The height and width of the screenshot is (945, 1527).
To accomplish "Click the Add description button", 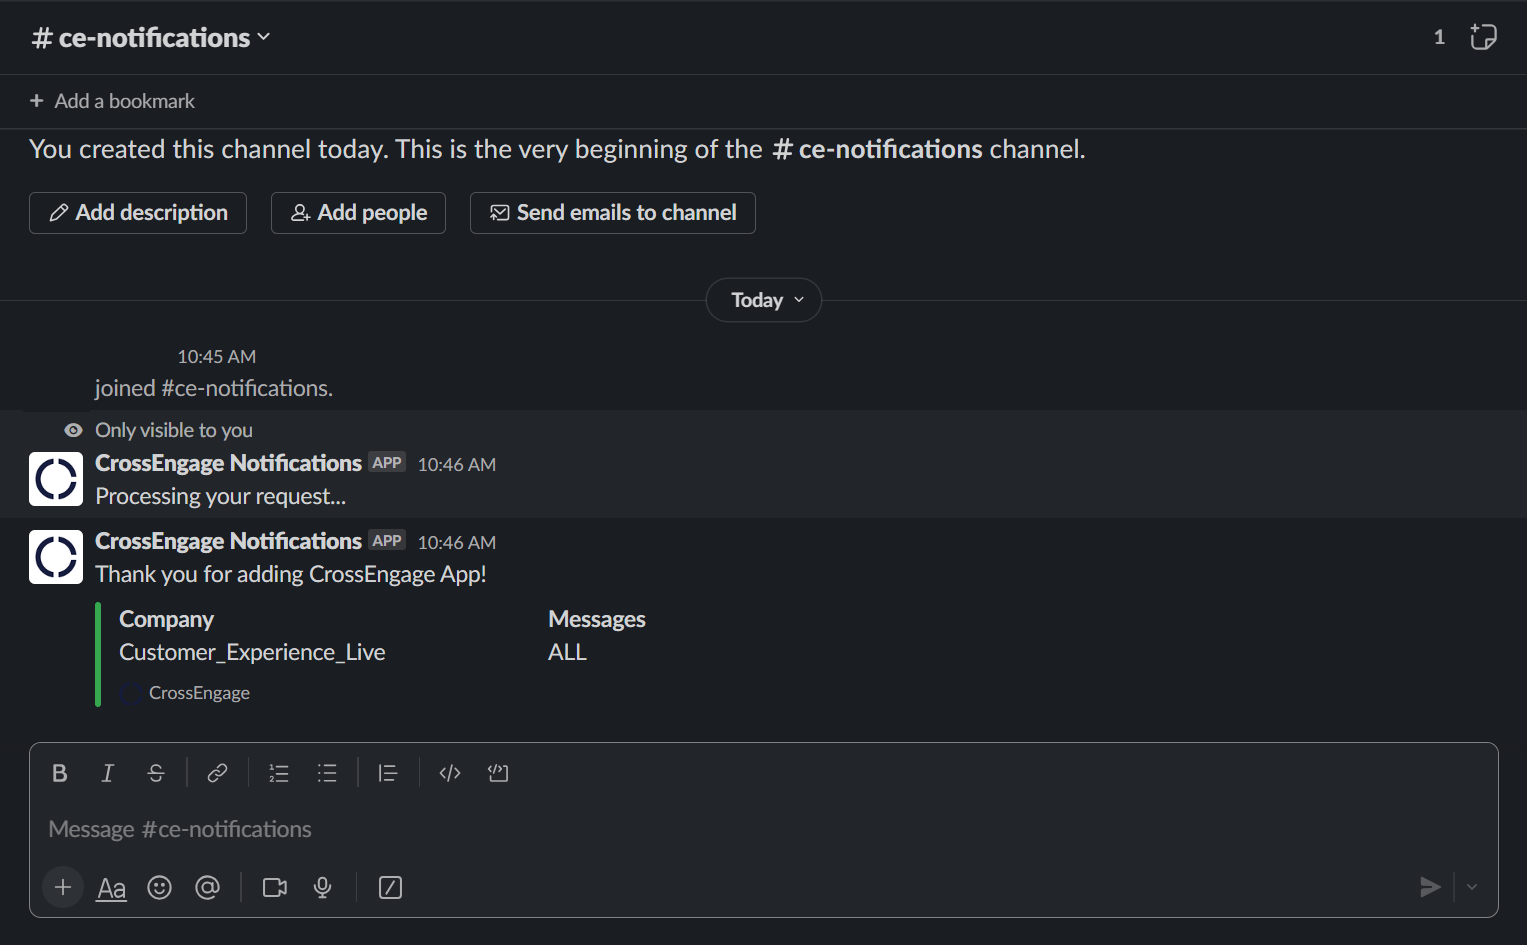I will click(138, 213).
